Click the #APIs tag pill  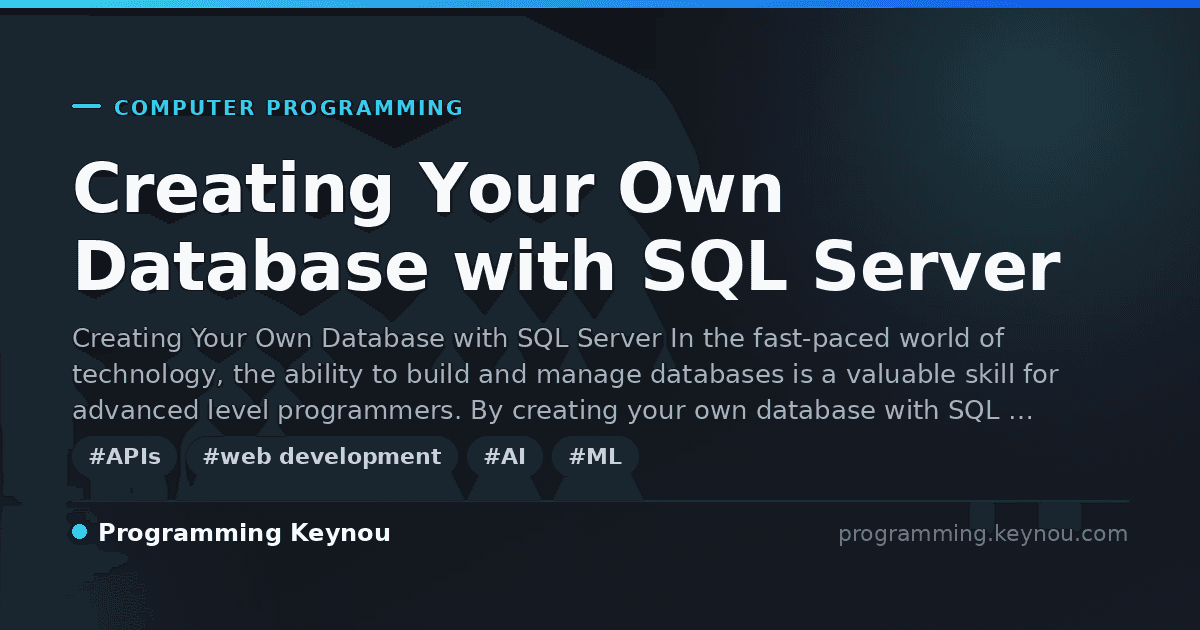(125, 457)
